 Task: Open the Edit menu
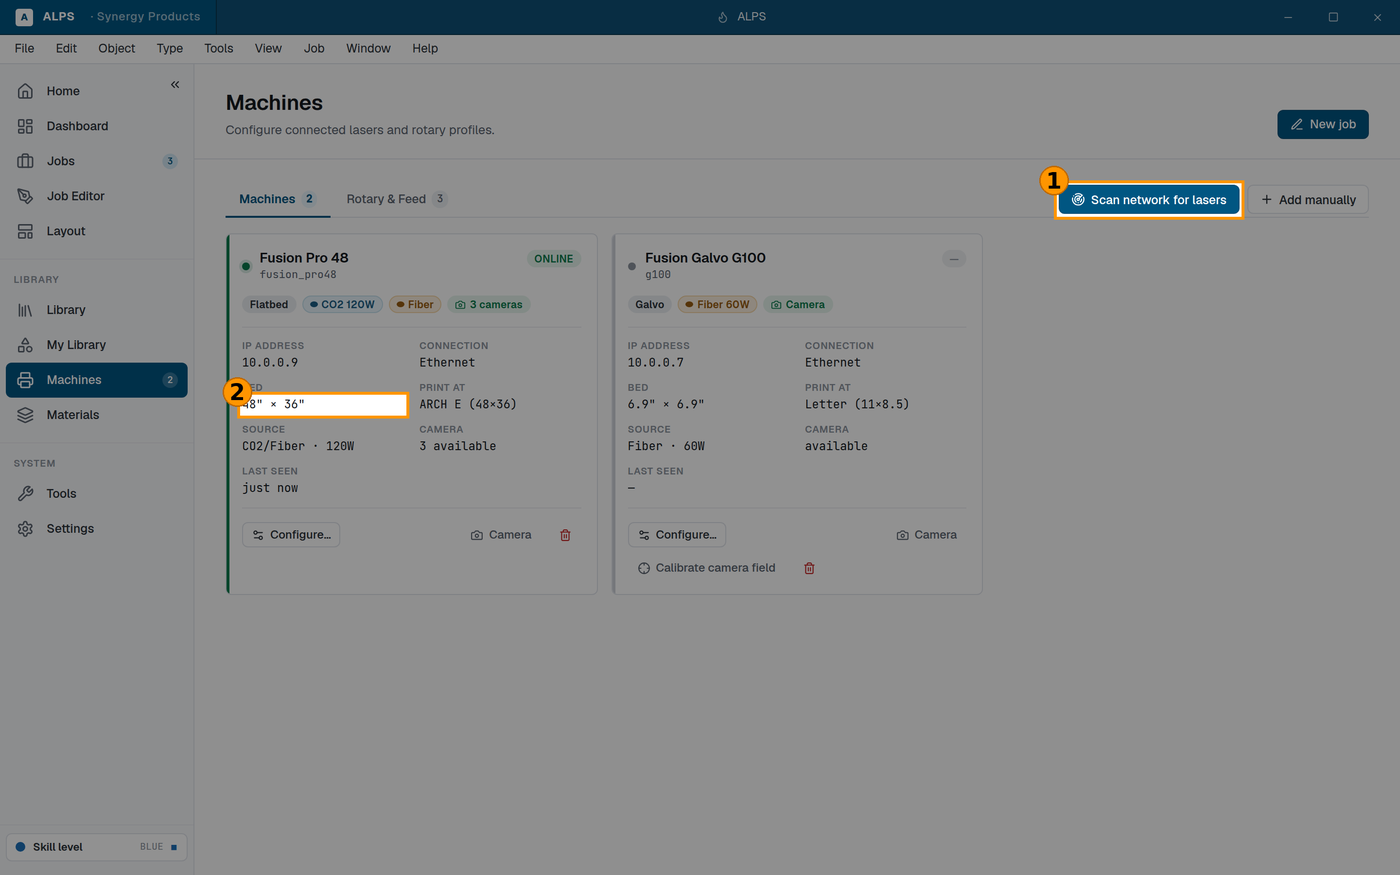[x=66, y=48]
